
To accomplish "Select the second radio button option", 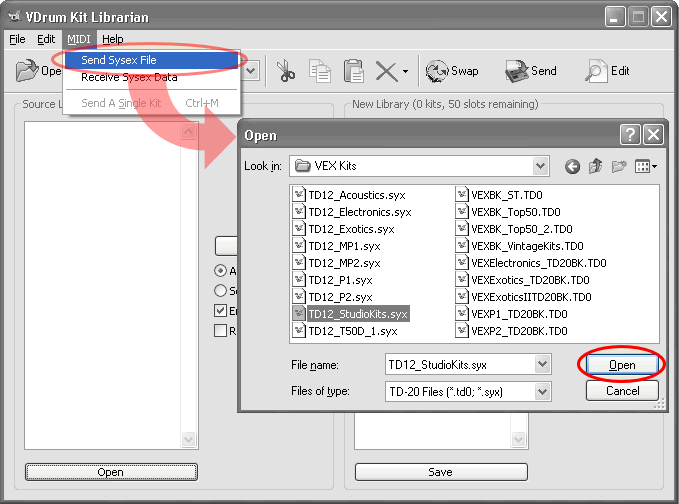I will point(221,291).
